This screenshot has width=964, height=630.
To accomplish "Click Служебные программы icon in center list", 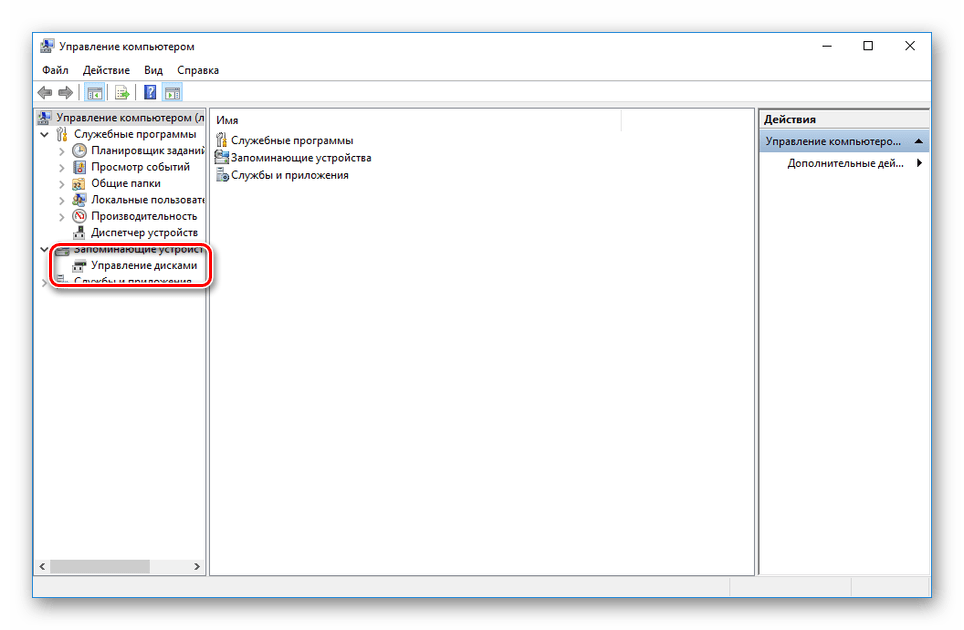I will (221, 141).
